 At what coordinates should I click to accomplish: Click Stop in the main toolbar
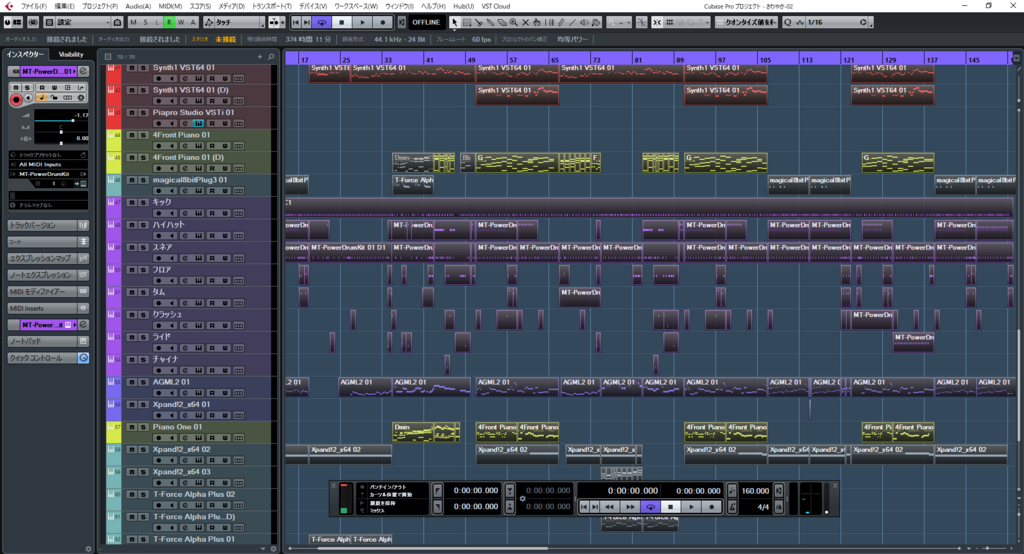(x=342, y=22)
